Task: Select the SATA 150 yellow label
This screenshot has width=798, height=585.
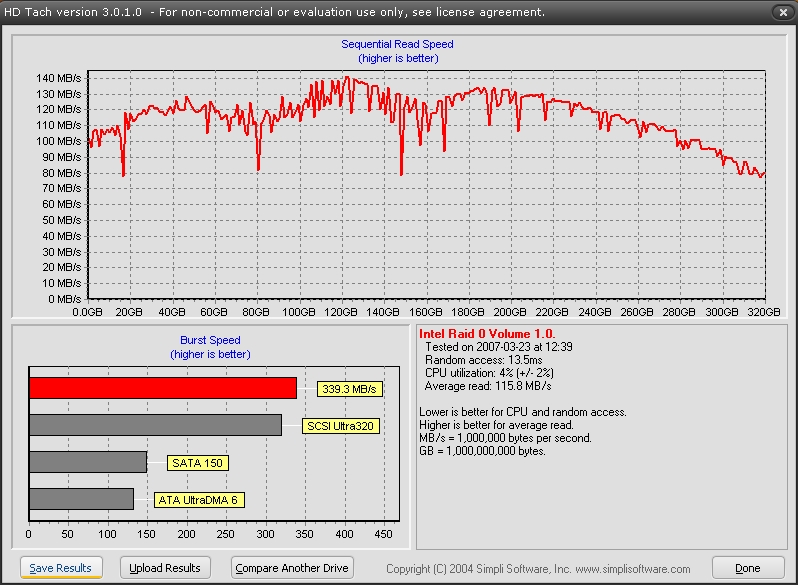Action: (196, 463)
